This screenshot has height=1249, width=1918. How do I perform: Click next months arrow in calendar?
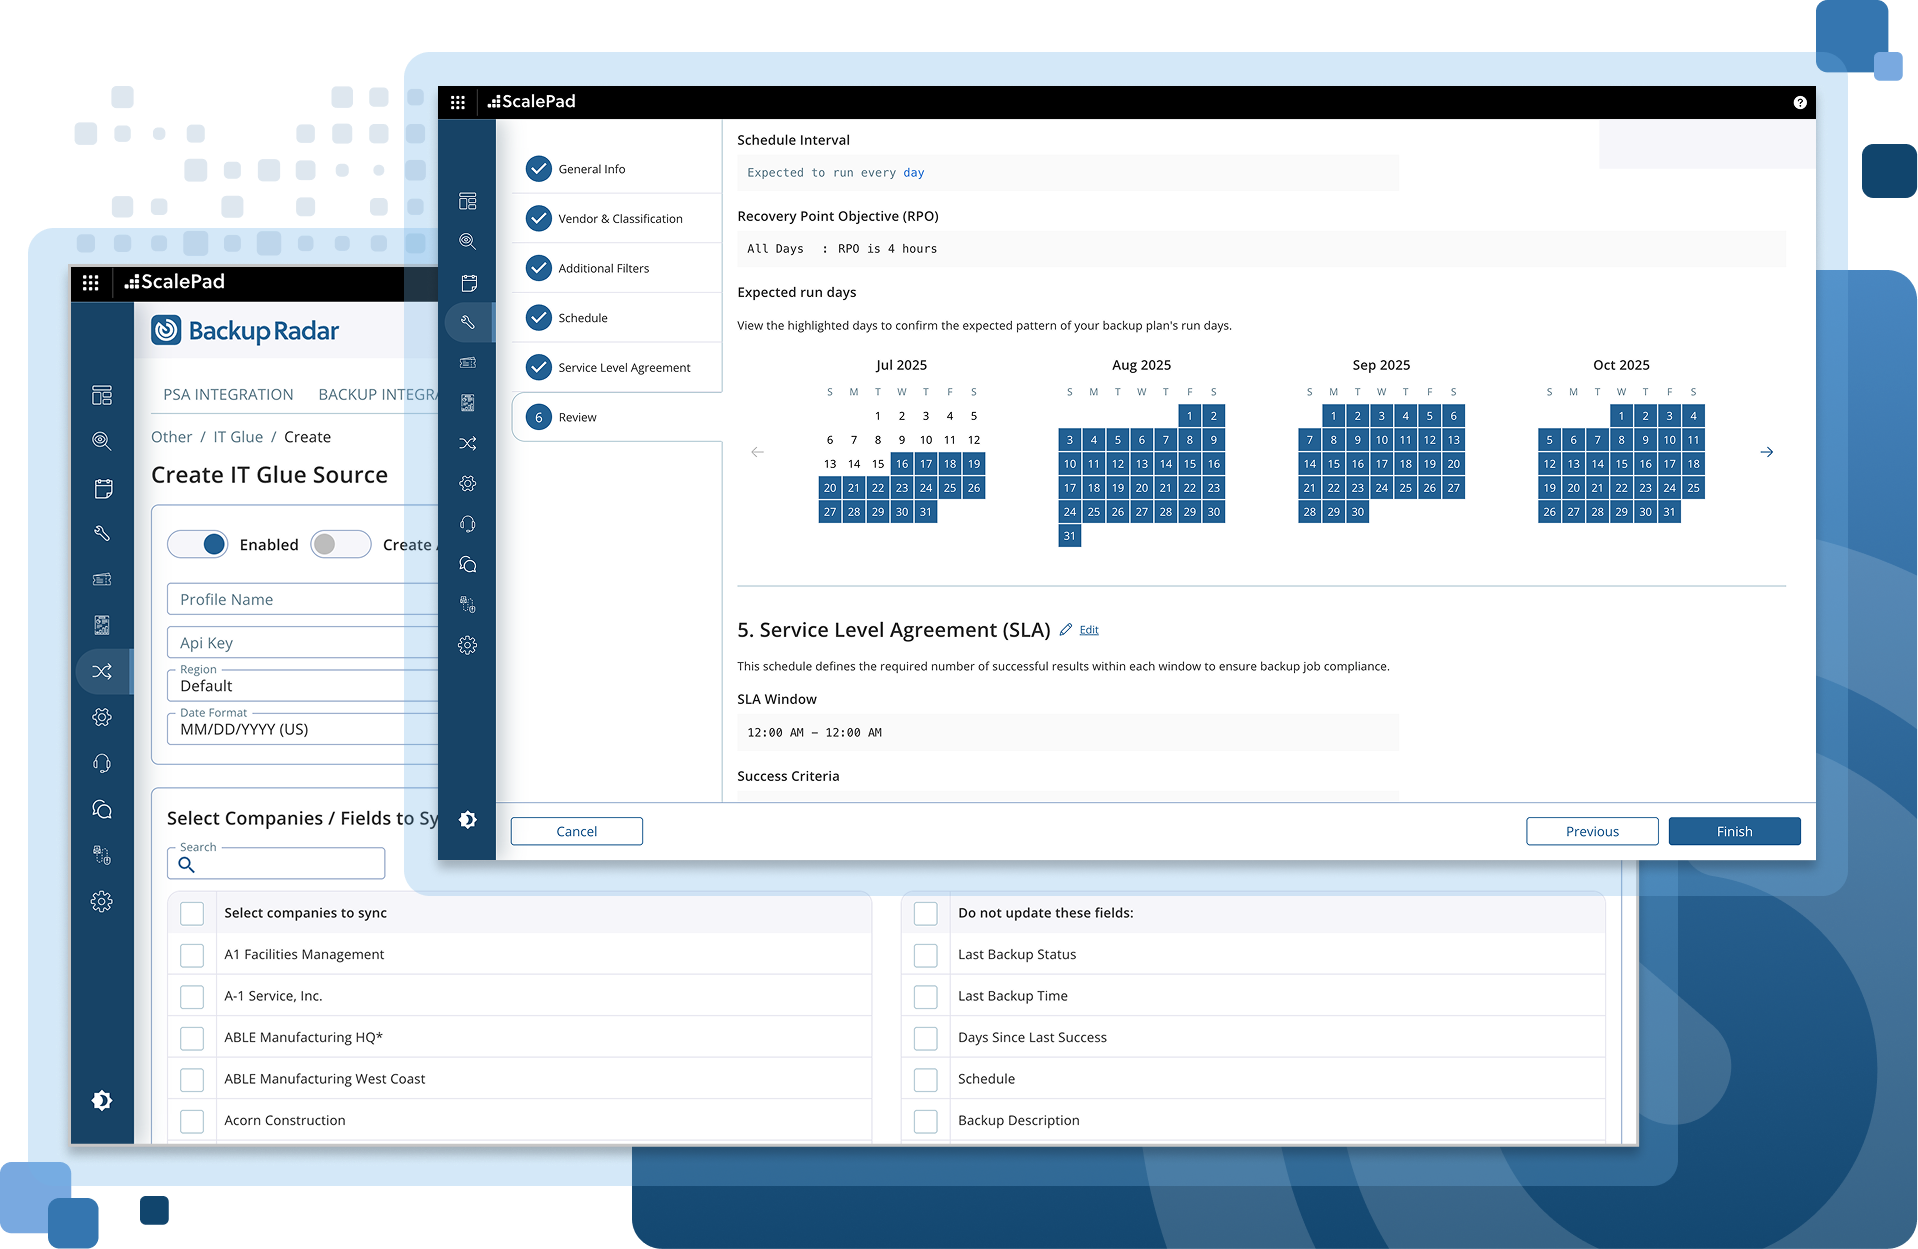point(1766,452)
